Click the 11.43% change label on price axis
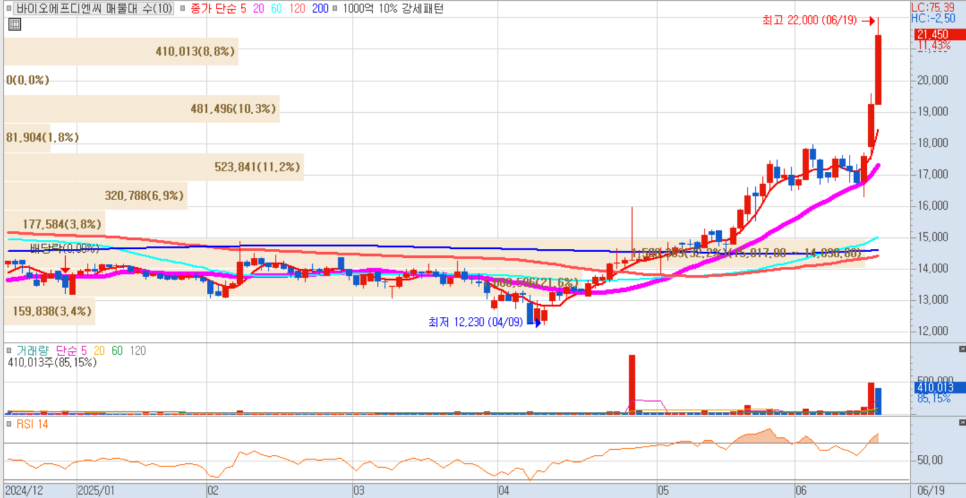The image size is (966, 498). click(933, 46)
